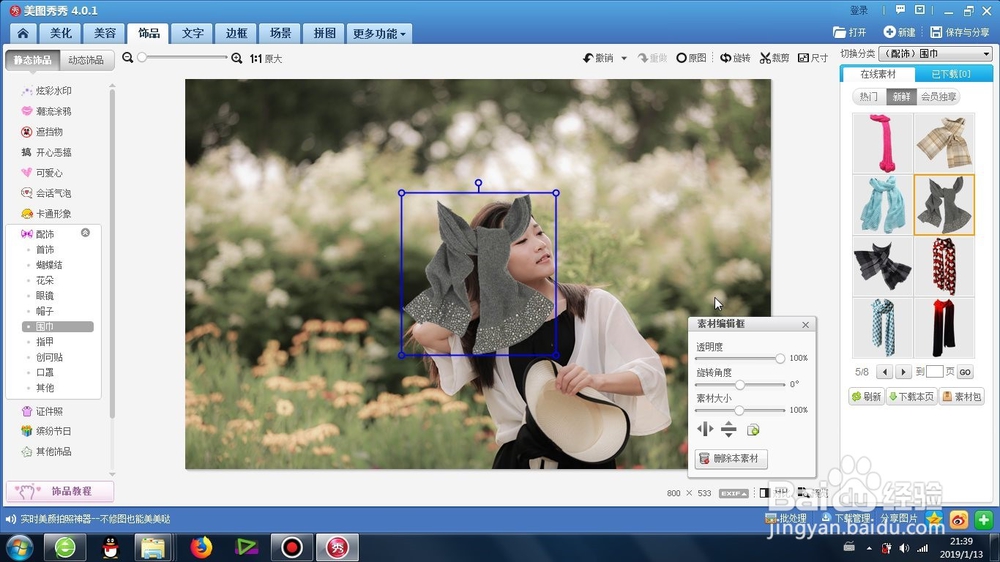1000x562 pixels.
Task: Select 眼镜 under accessories
Action: pyautogui.click(x=45, y=295)
